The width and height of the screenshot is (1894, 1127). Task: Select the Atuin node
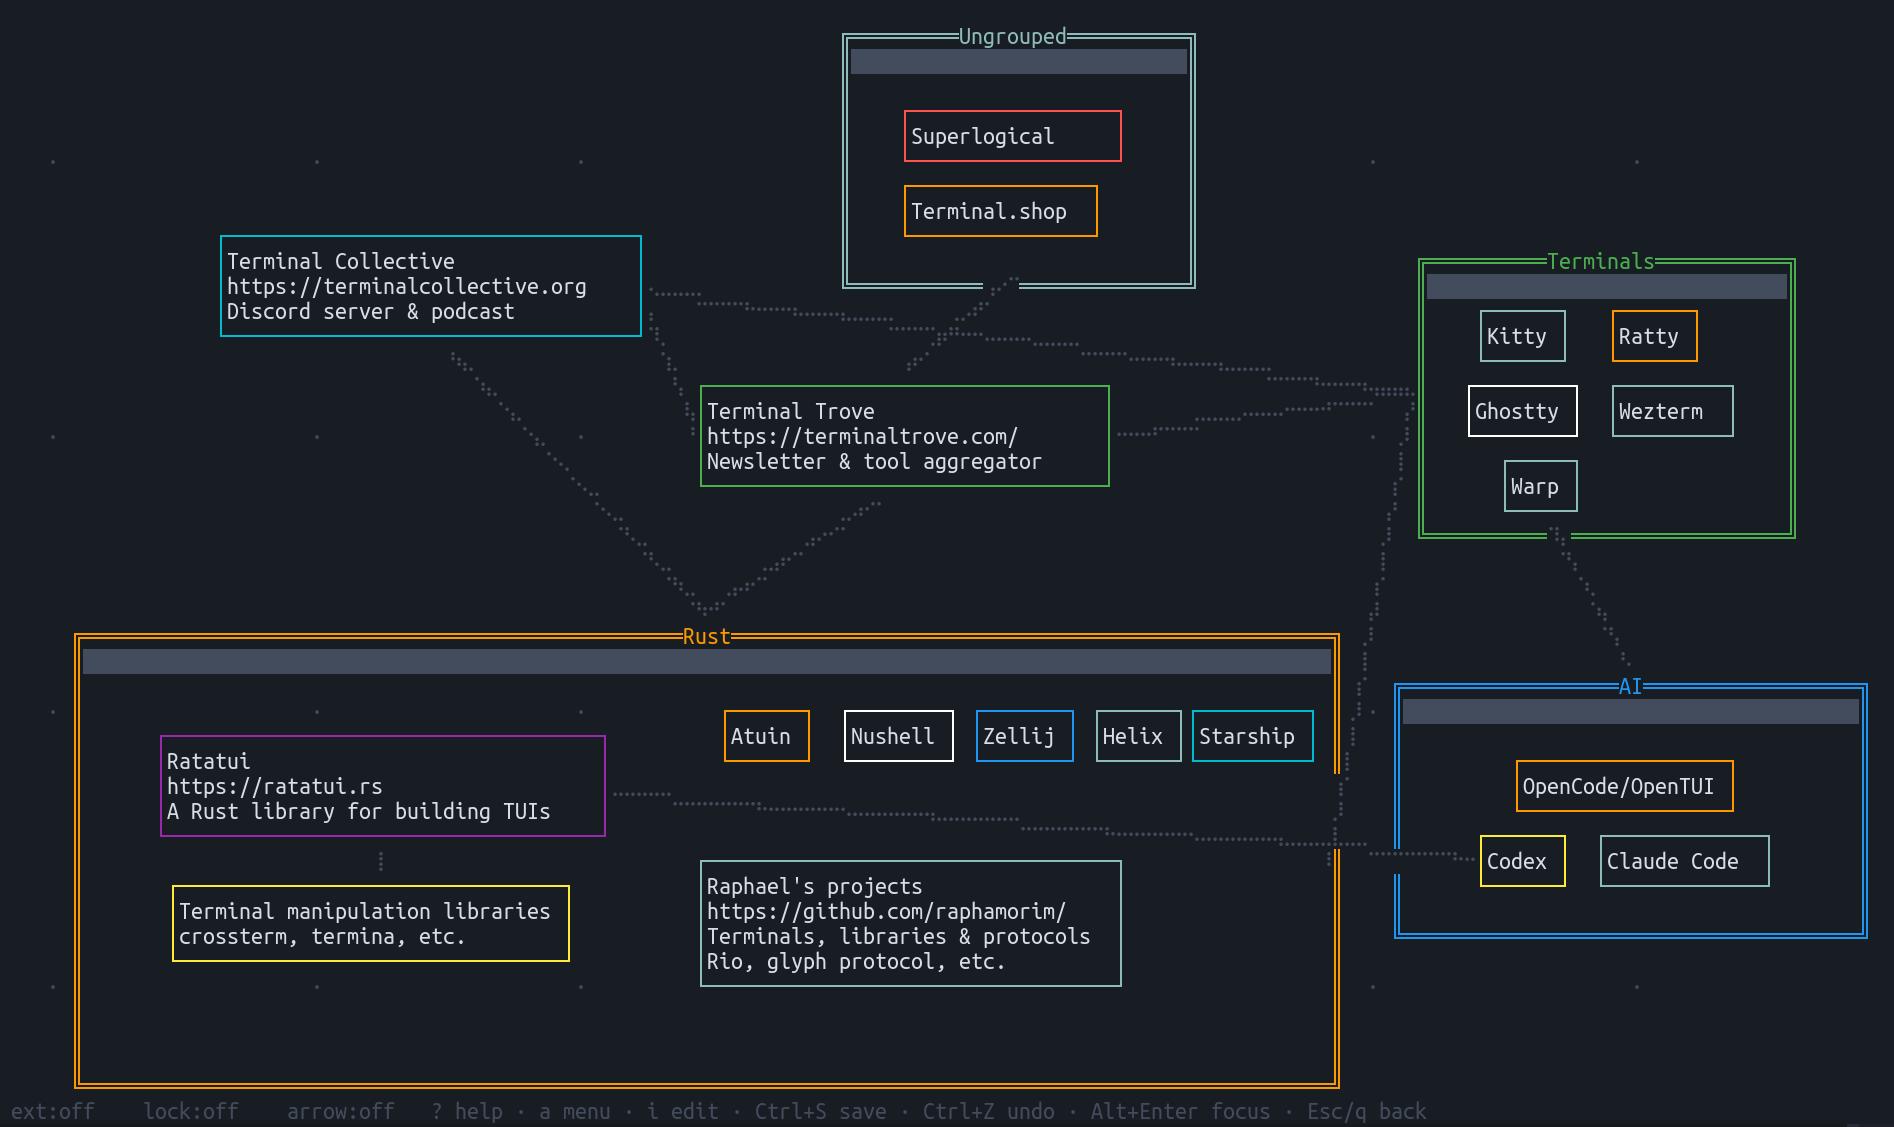tap(766, 736)
